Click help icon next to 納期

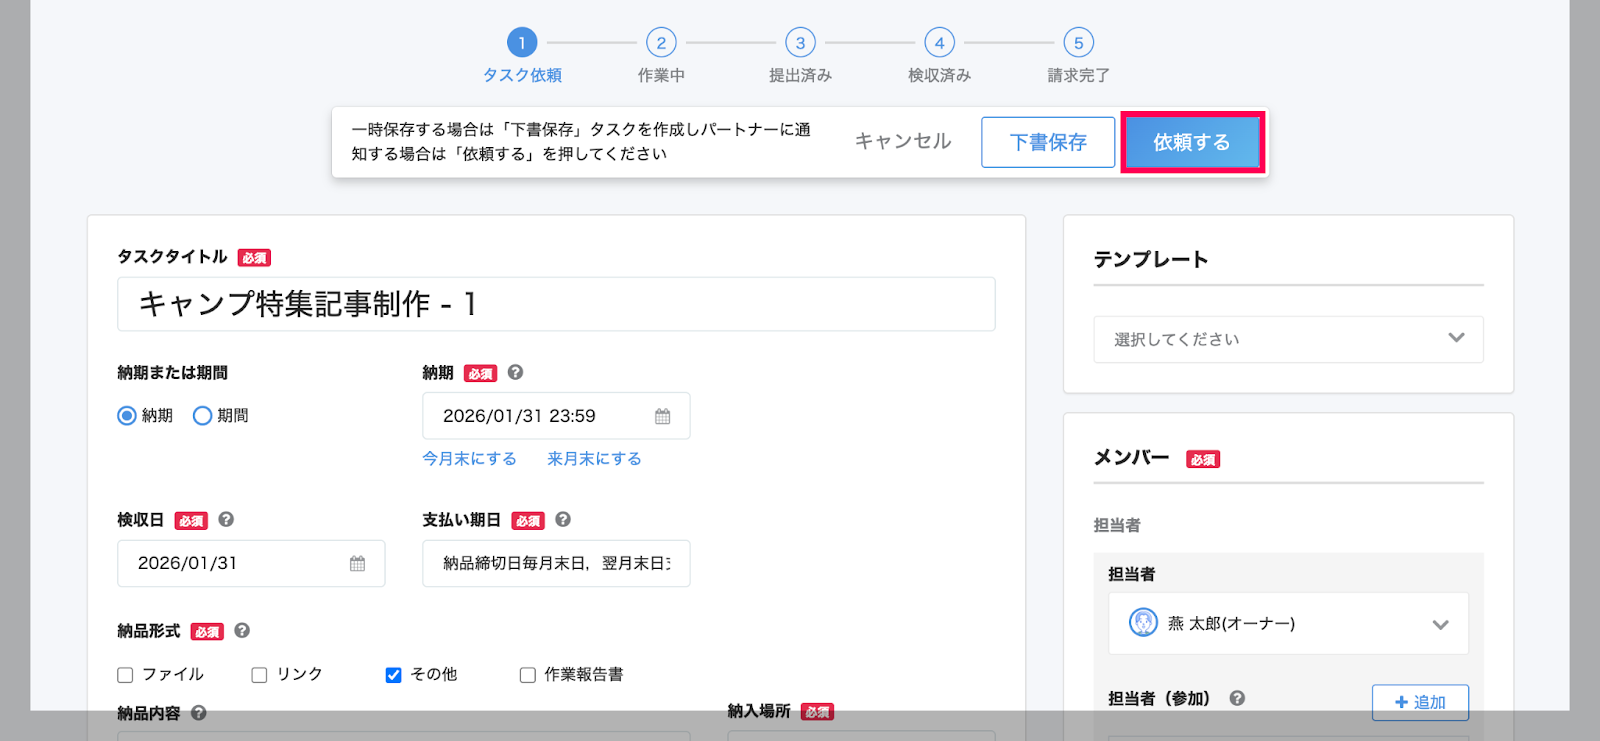(515, 372)
